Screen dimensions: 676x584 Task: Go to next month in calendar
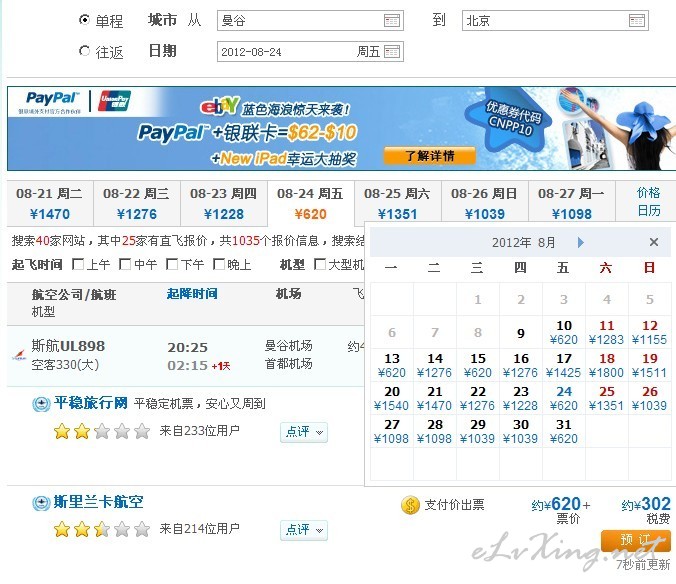[x=580, y=242]
